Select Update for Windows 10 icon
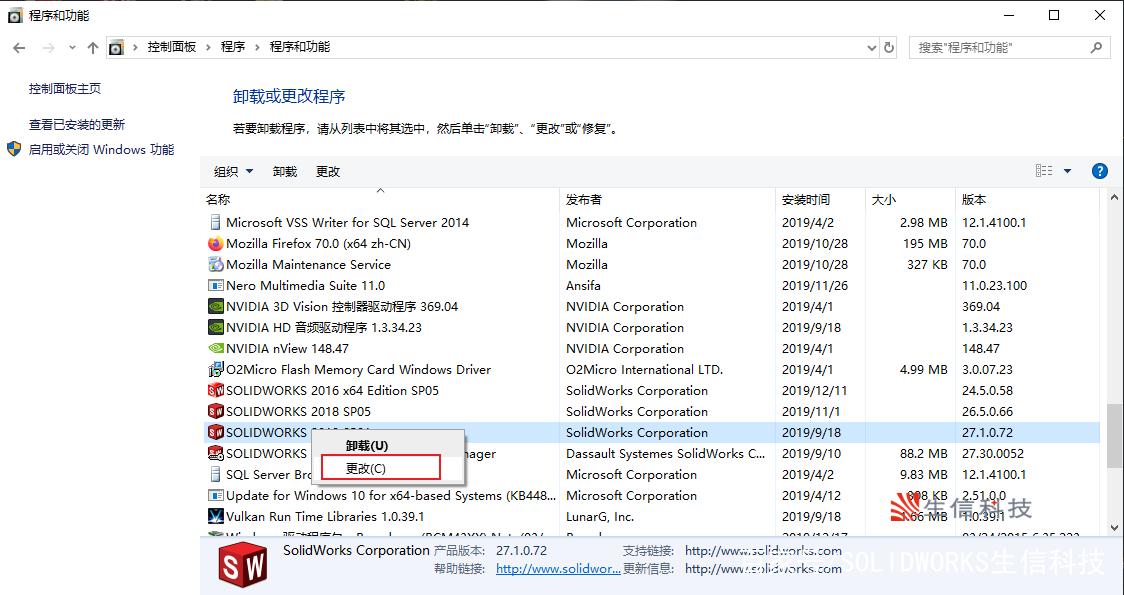1124x595 pixels. click(x=215, y=495)
